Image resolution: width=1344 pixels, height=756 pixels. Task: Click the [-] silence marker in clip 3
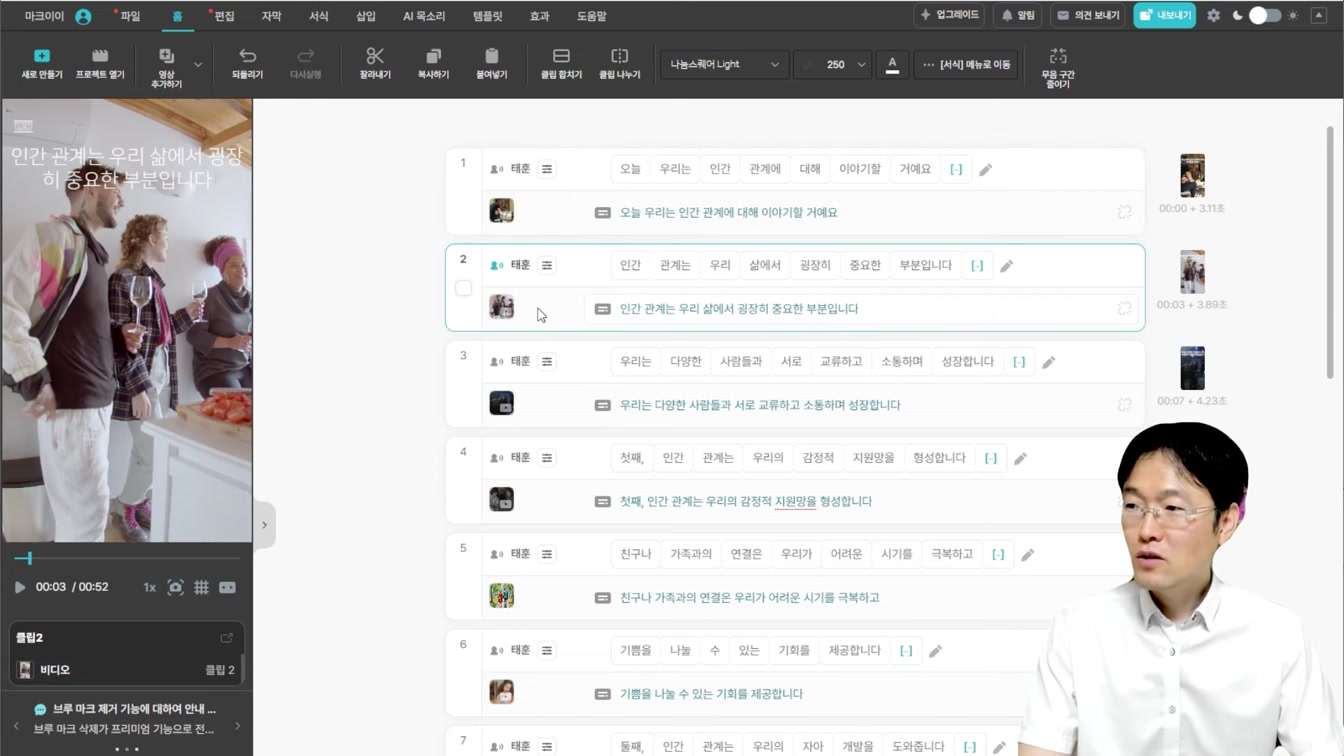(1019, 362)
